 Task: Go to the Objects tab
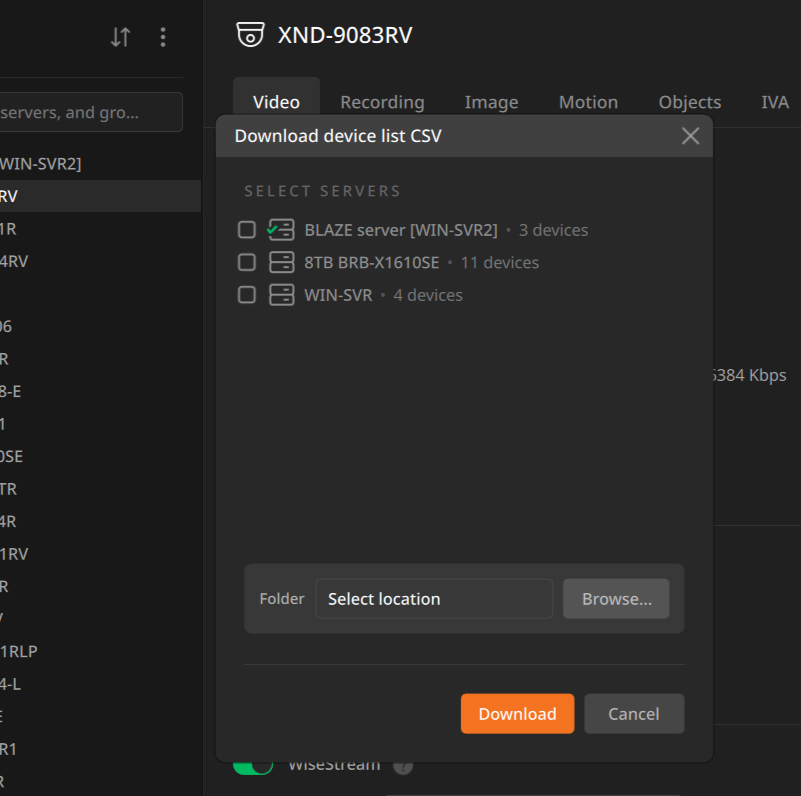pyautogui.click(x=690, y=102)
